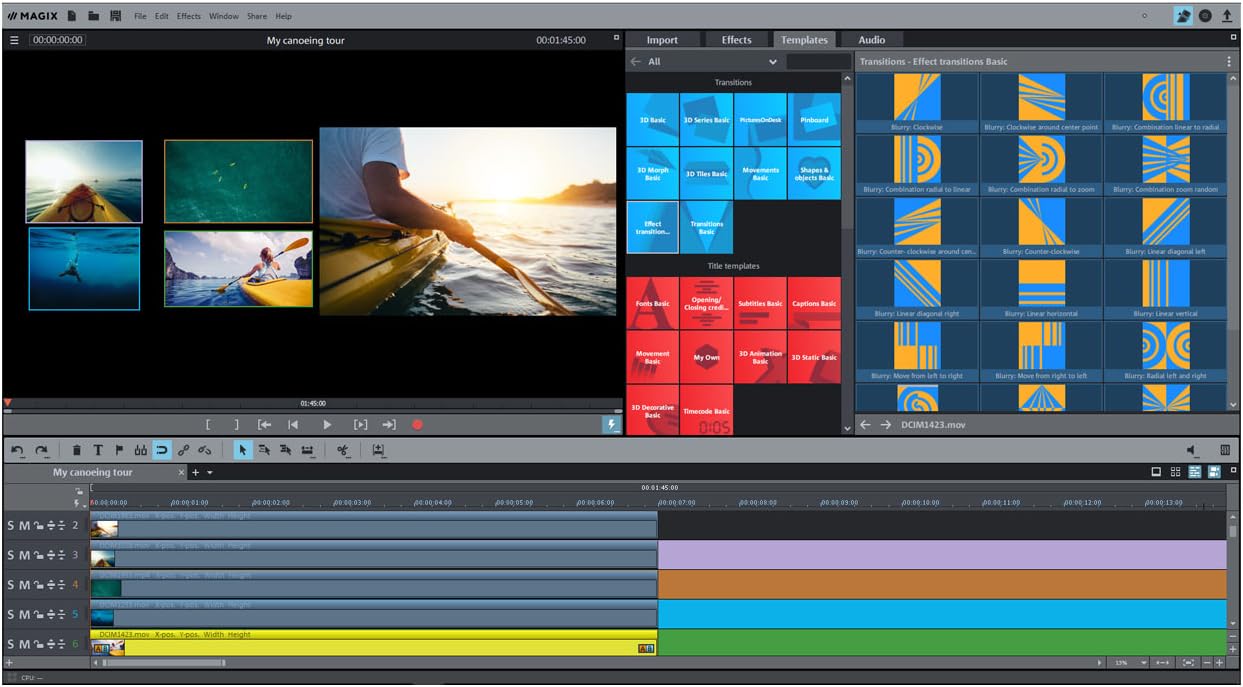Open the Effects menu in menu bar
The image size is (1243, 687).
click(x=188, y=16)
